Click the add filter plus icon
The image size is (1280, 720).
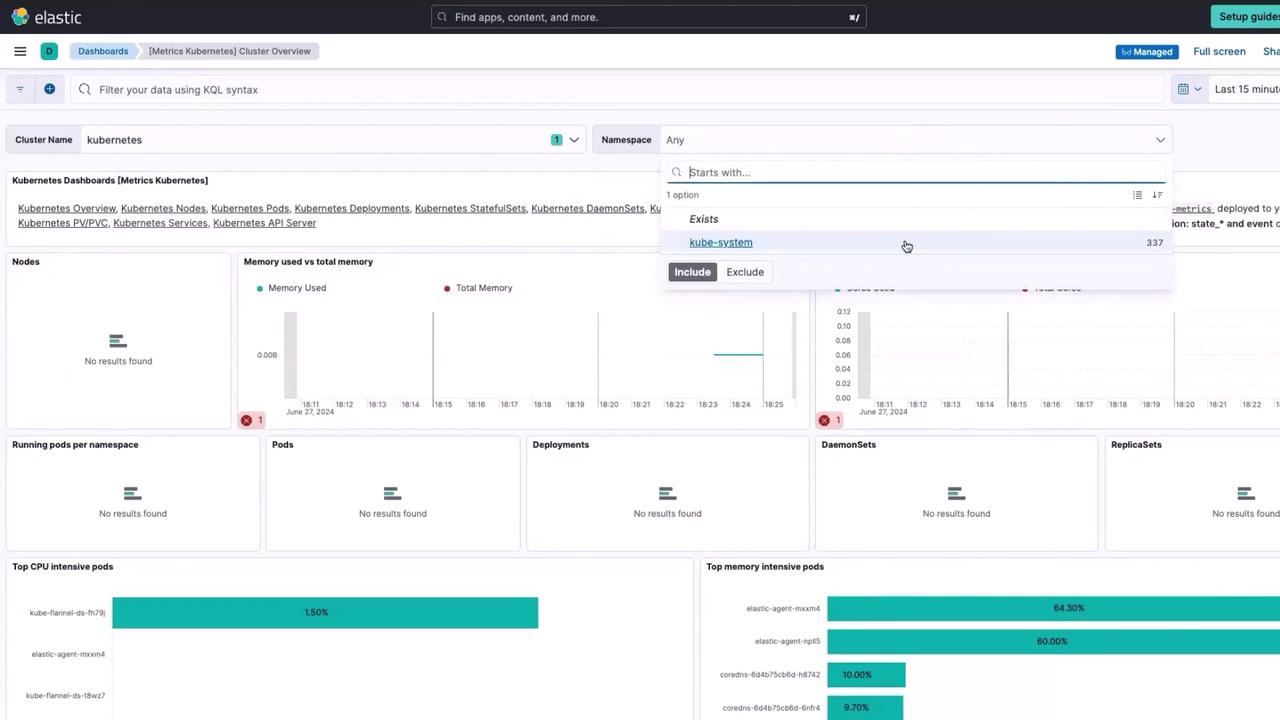coord(49,89)
